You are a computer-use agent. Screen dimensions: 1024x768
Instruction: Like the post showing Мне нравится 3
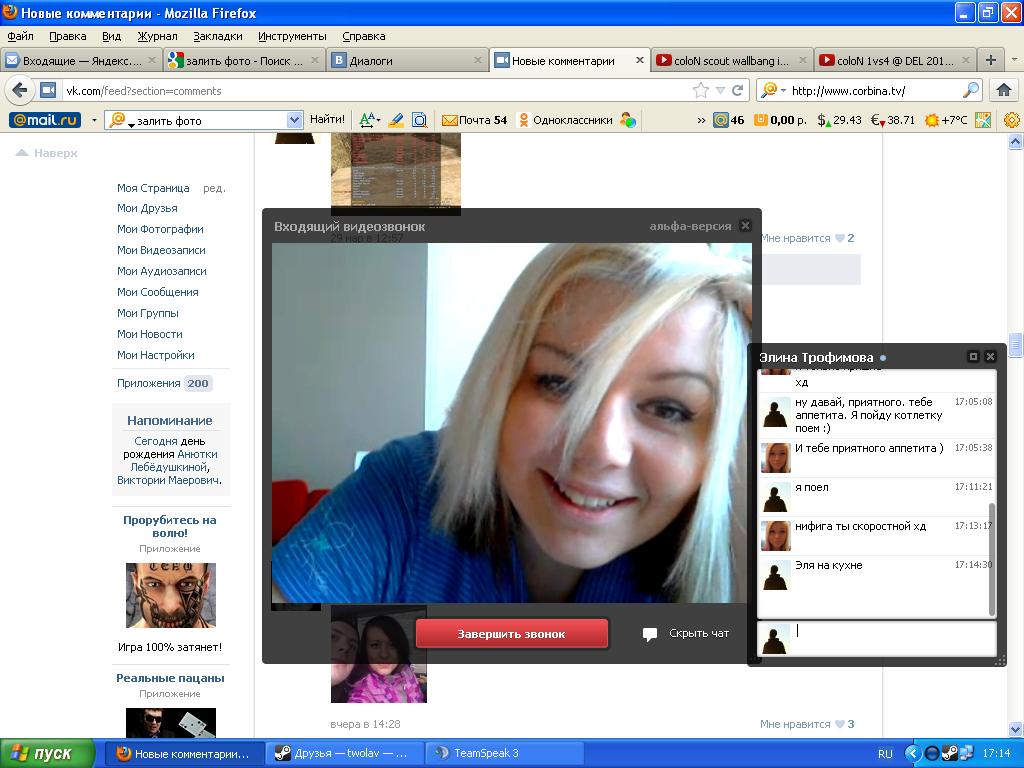(807, 724)
